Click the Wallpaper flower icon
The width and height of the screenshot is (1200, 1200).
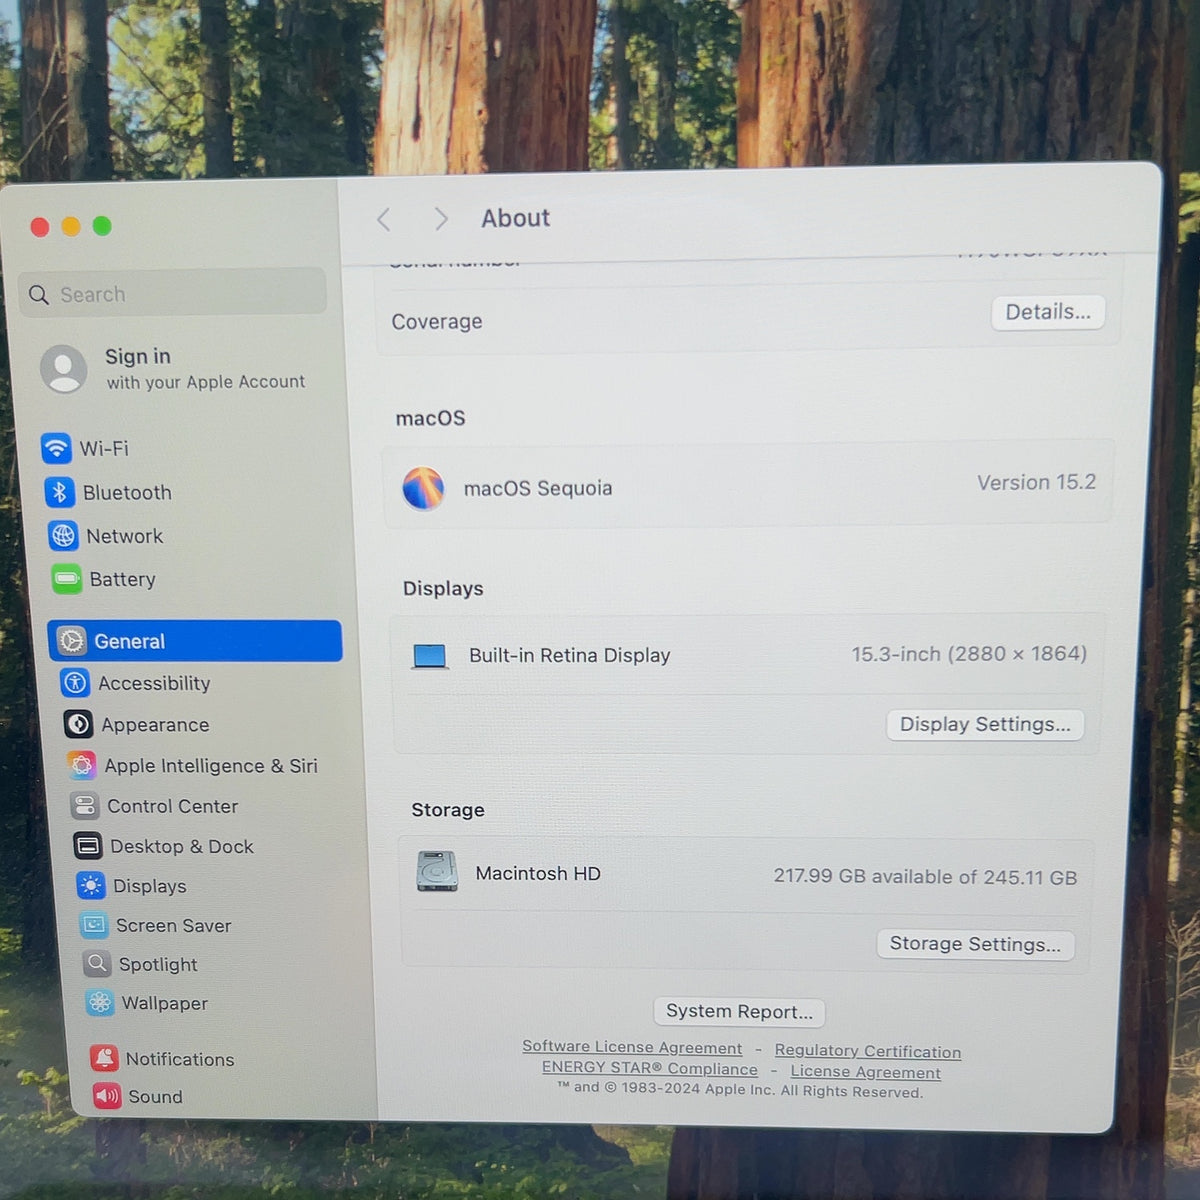coord(100,1002)
